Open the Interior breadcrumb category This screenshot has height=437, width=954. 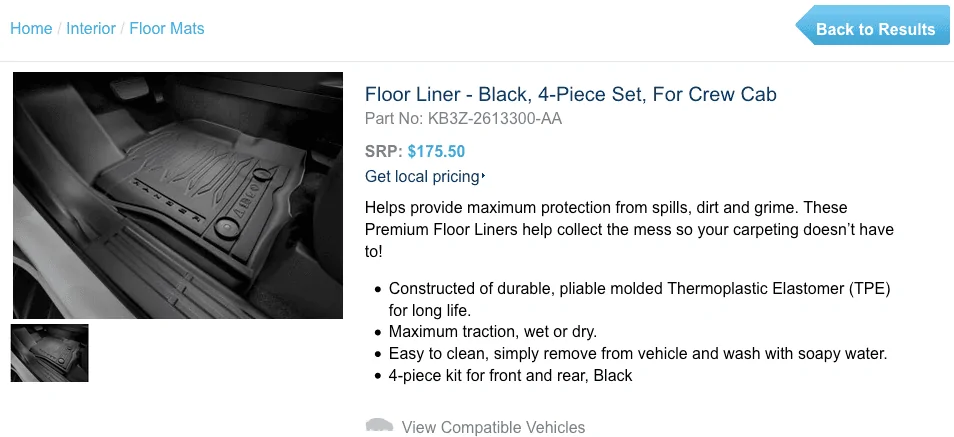click(91, 29)
